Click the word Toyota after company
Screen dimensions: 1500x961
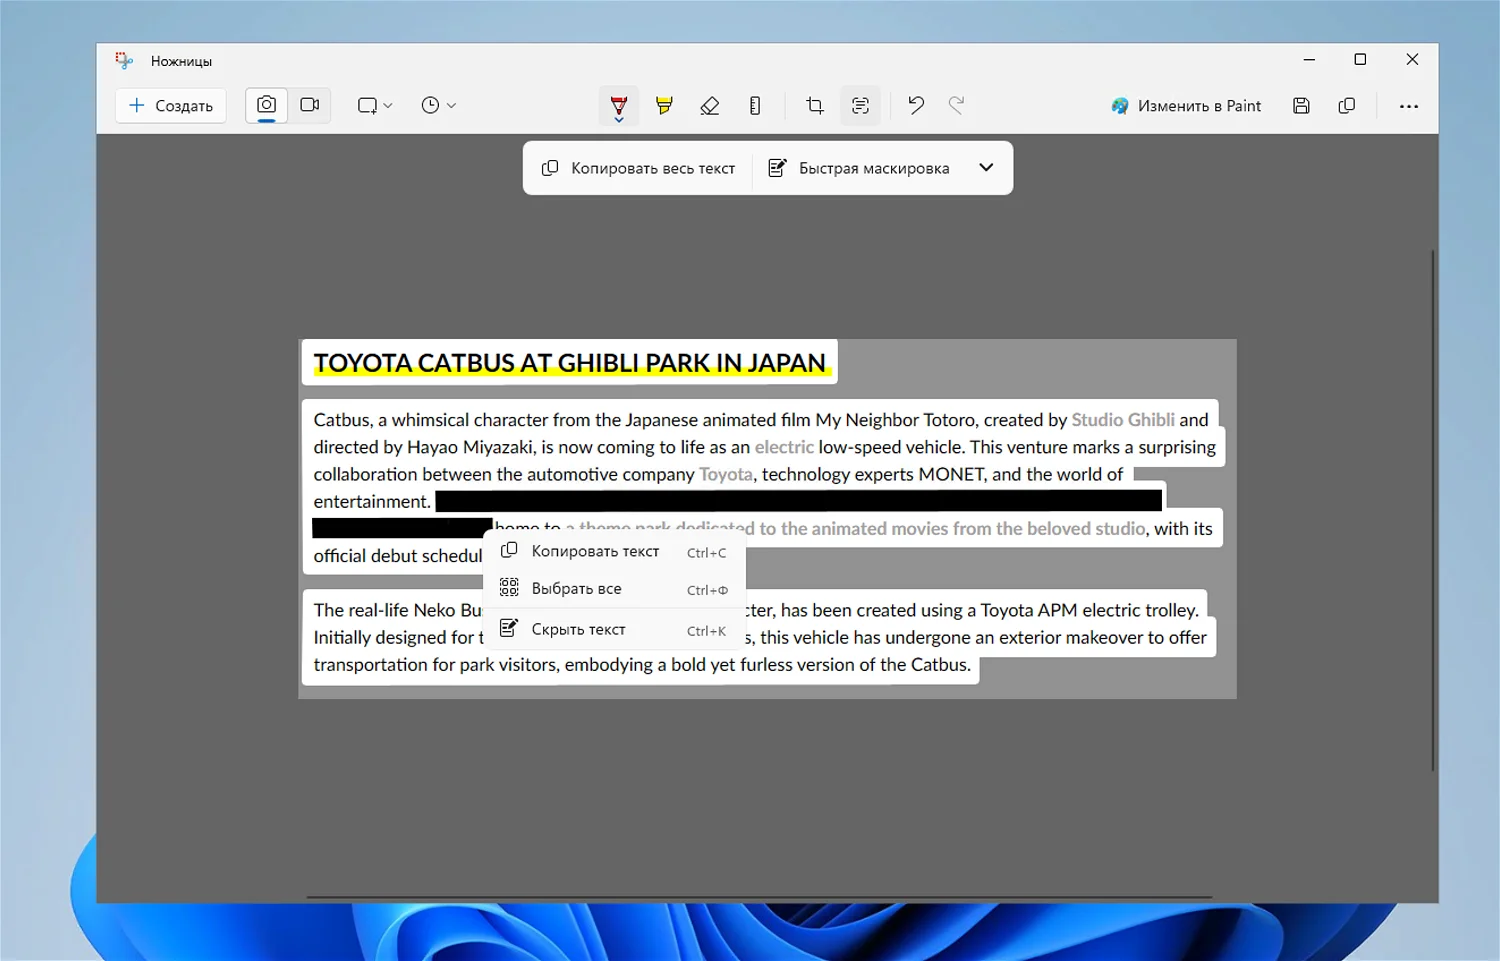click(x=726, y=474)
